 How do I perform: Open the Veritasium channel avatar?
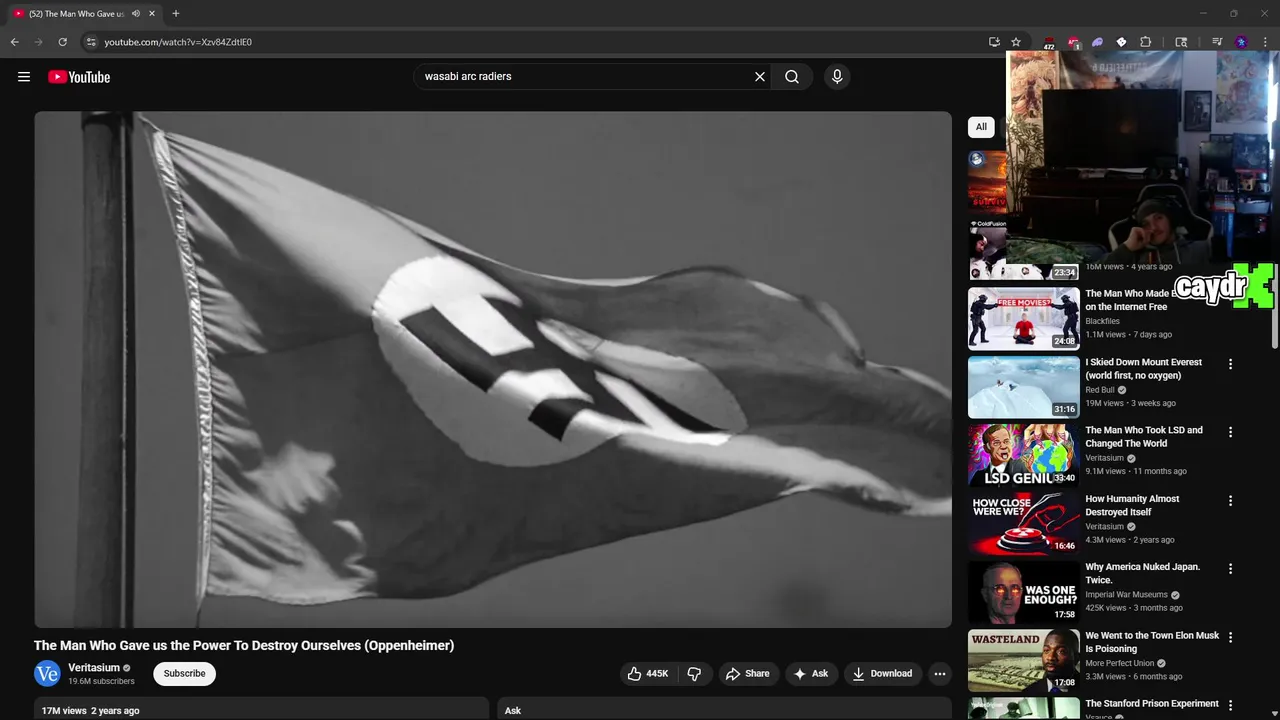(x=47, y=674)
